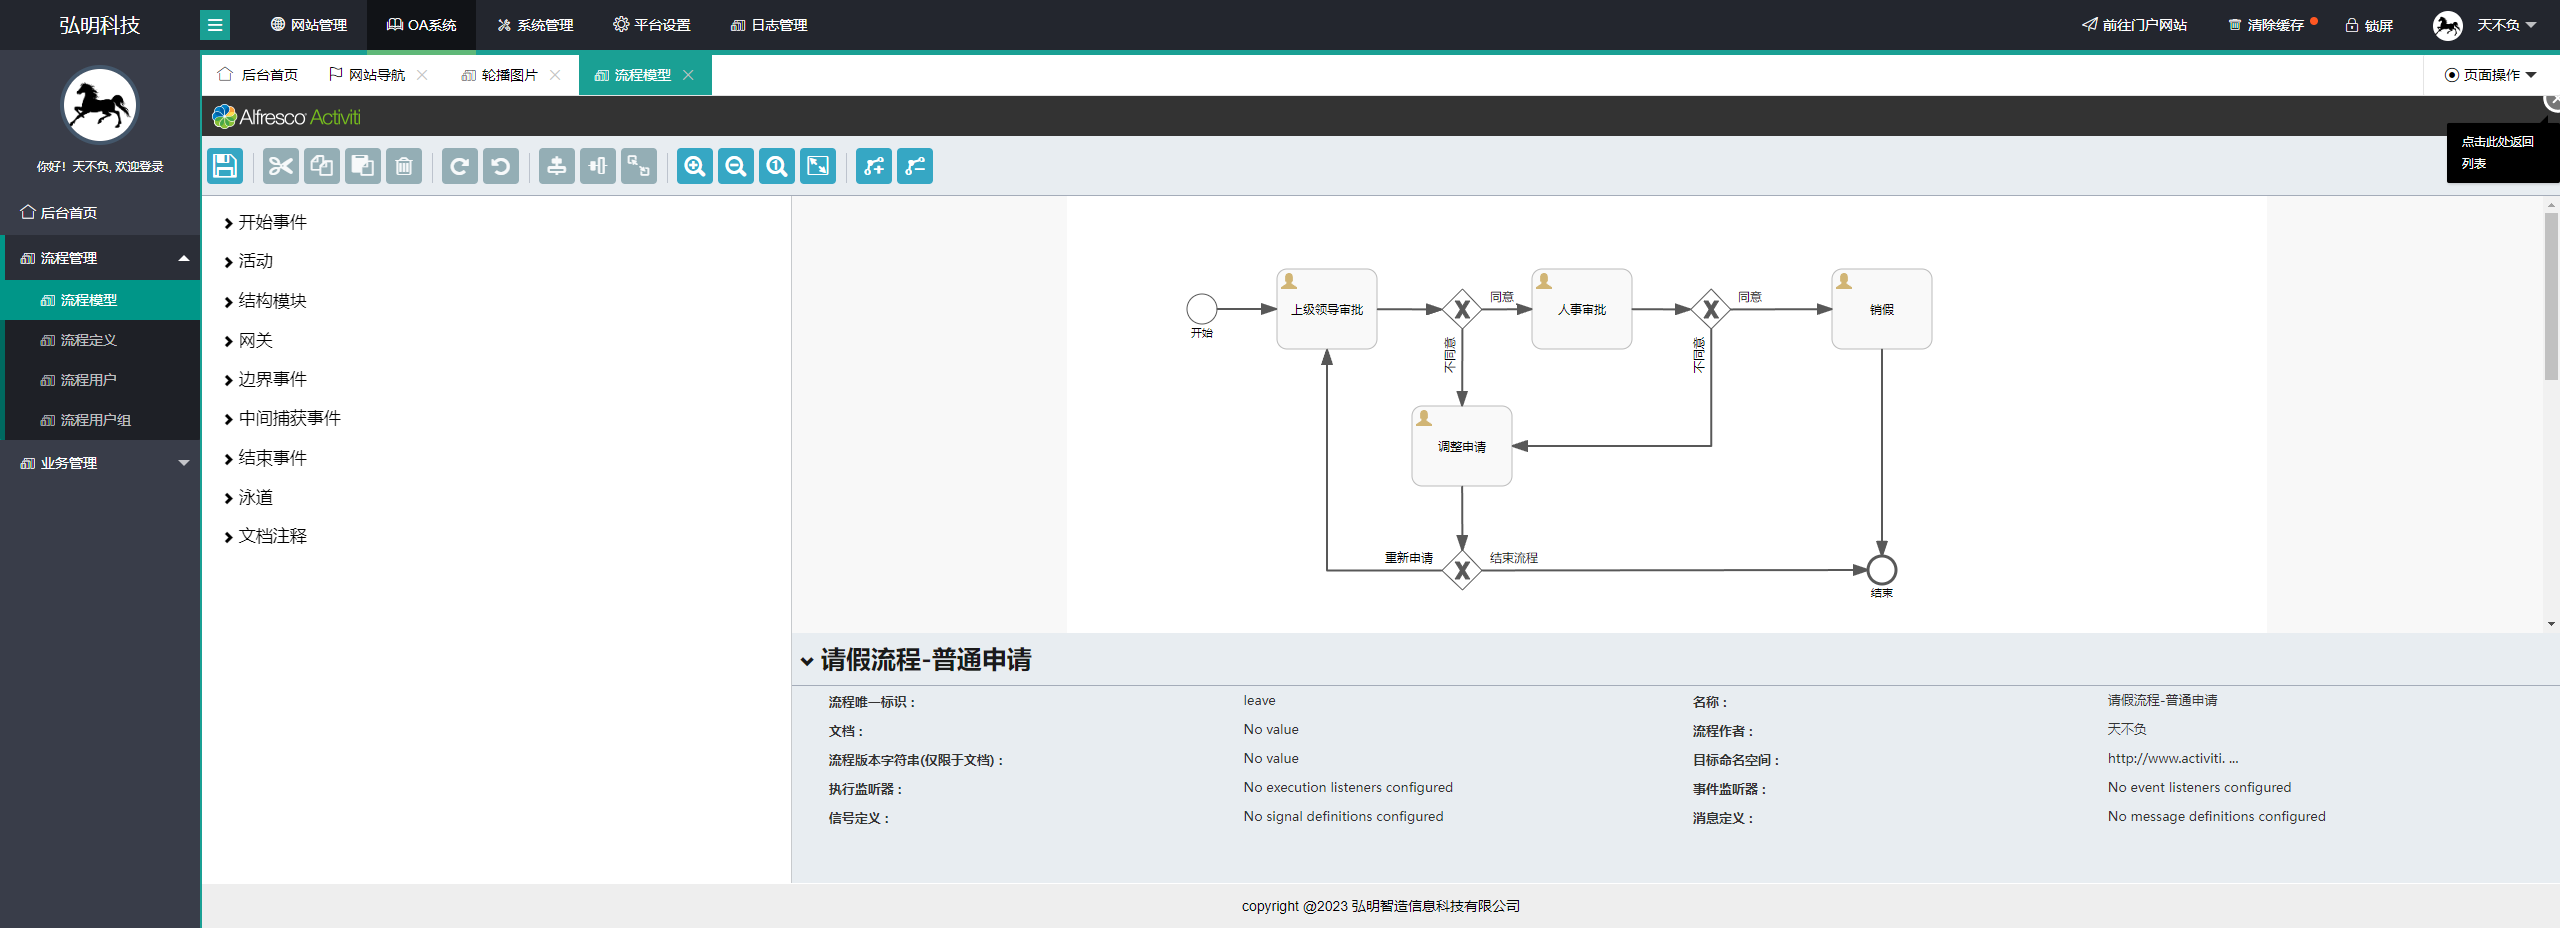Switch to the 后台首页 tab
This screenshot has height=928, width=2560.
[x=258, y=75]
